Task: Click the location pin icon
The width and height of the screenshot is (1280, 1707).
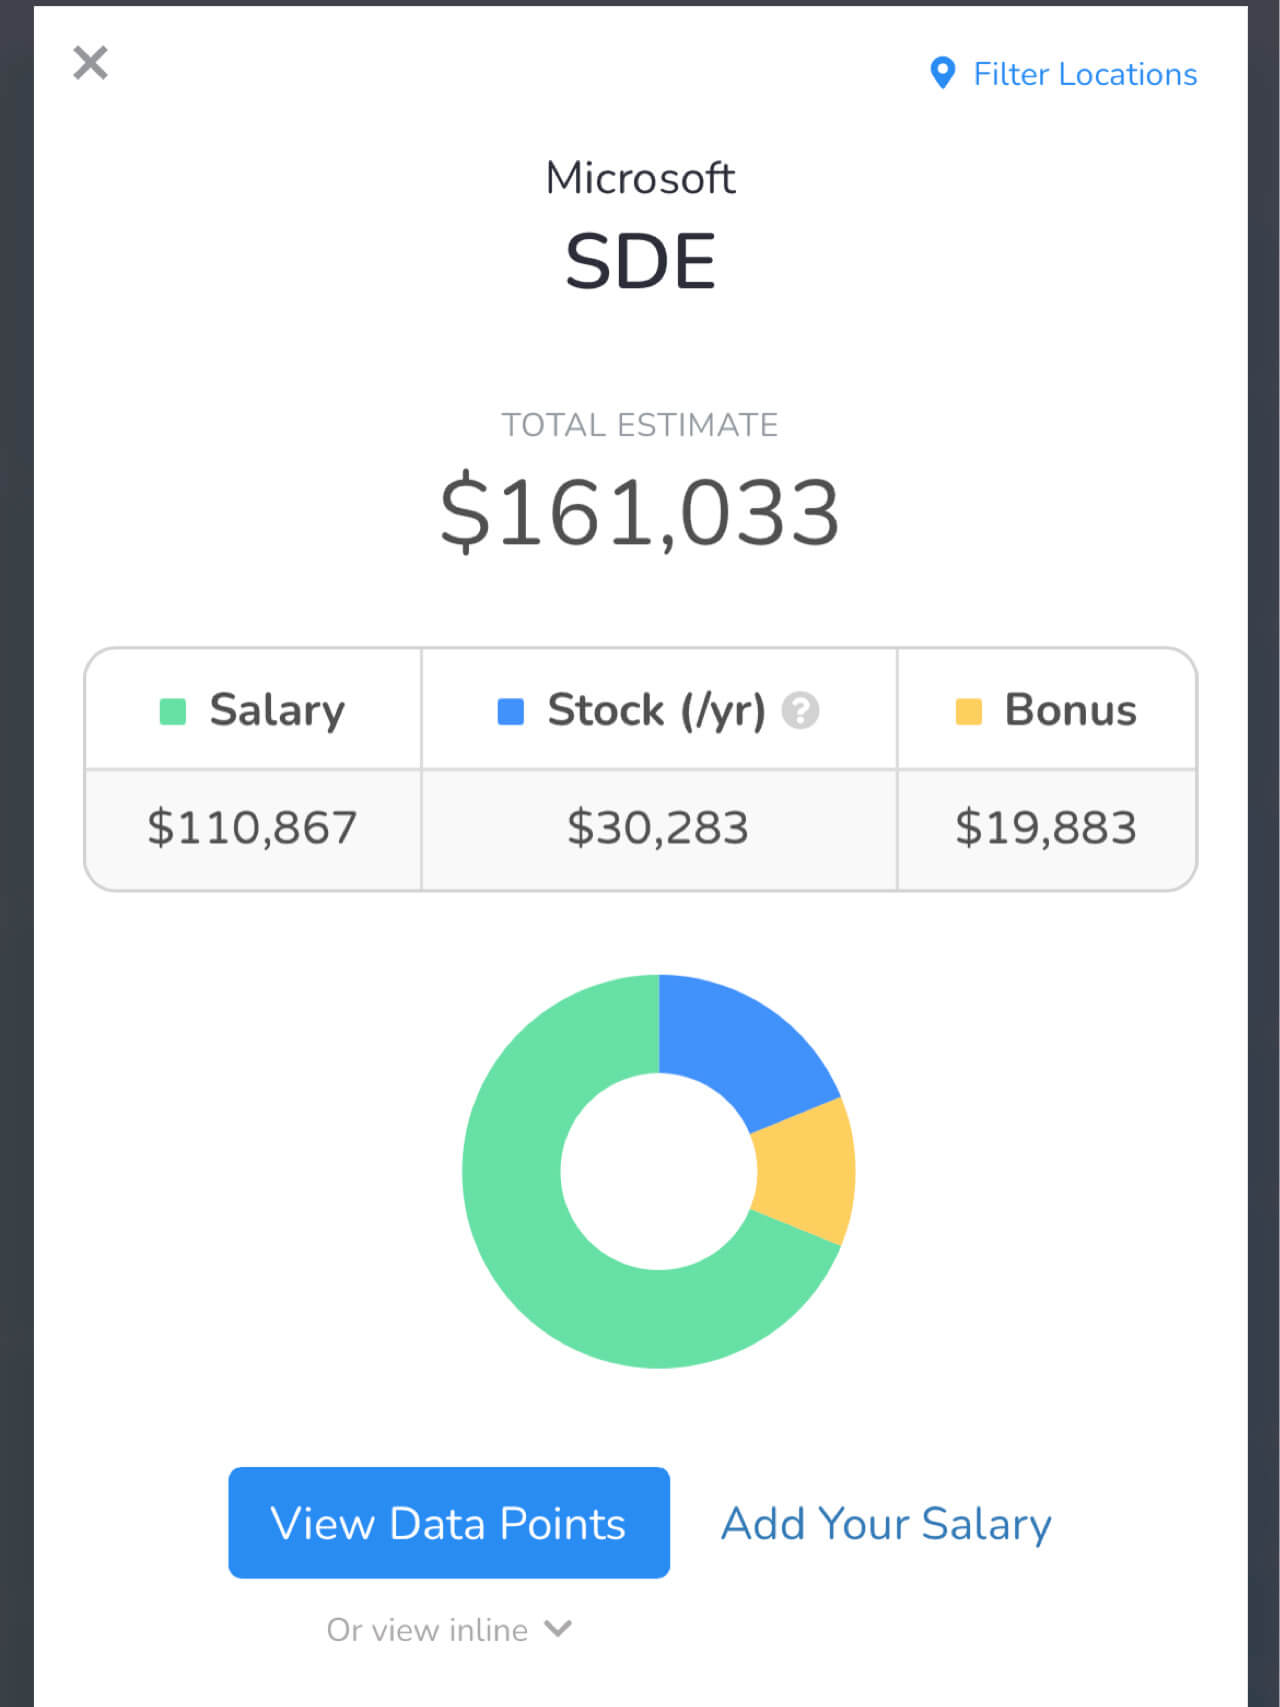Action: pyautogui.click(x=942, y=73)
